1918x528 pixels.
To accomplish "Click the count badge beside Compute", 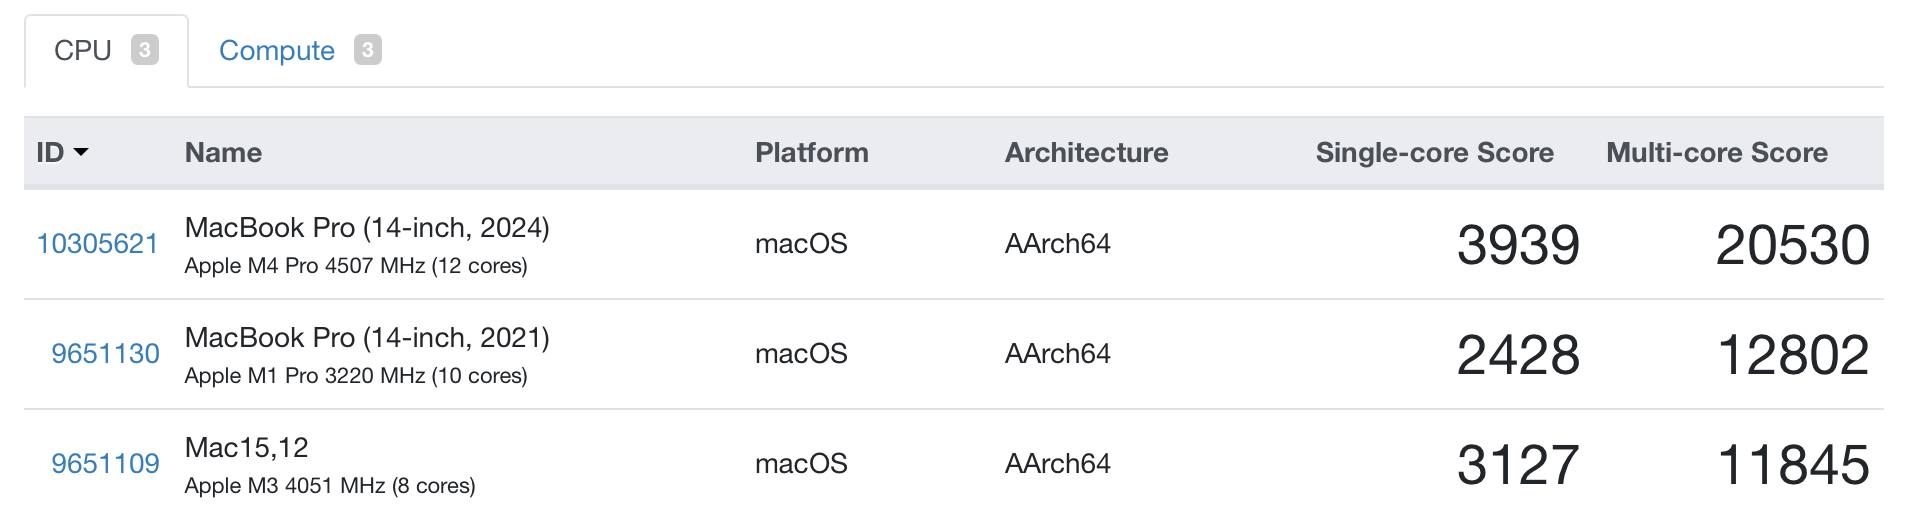I will click(367, 50).
